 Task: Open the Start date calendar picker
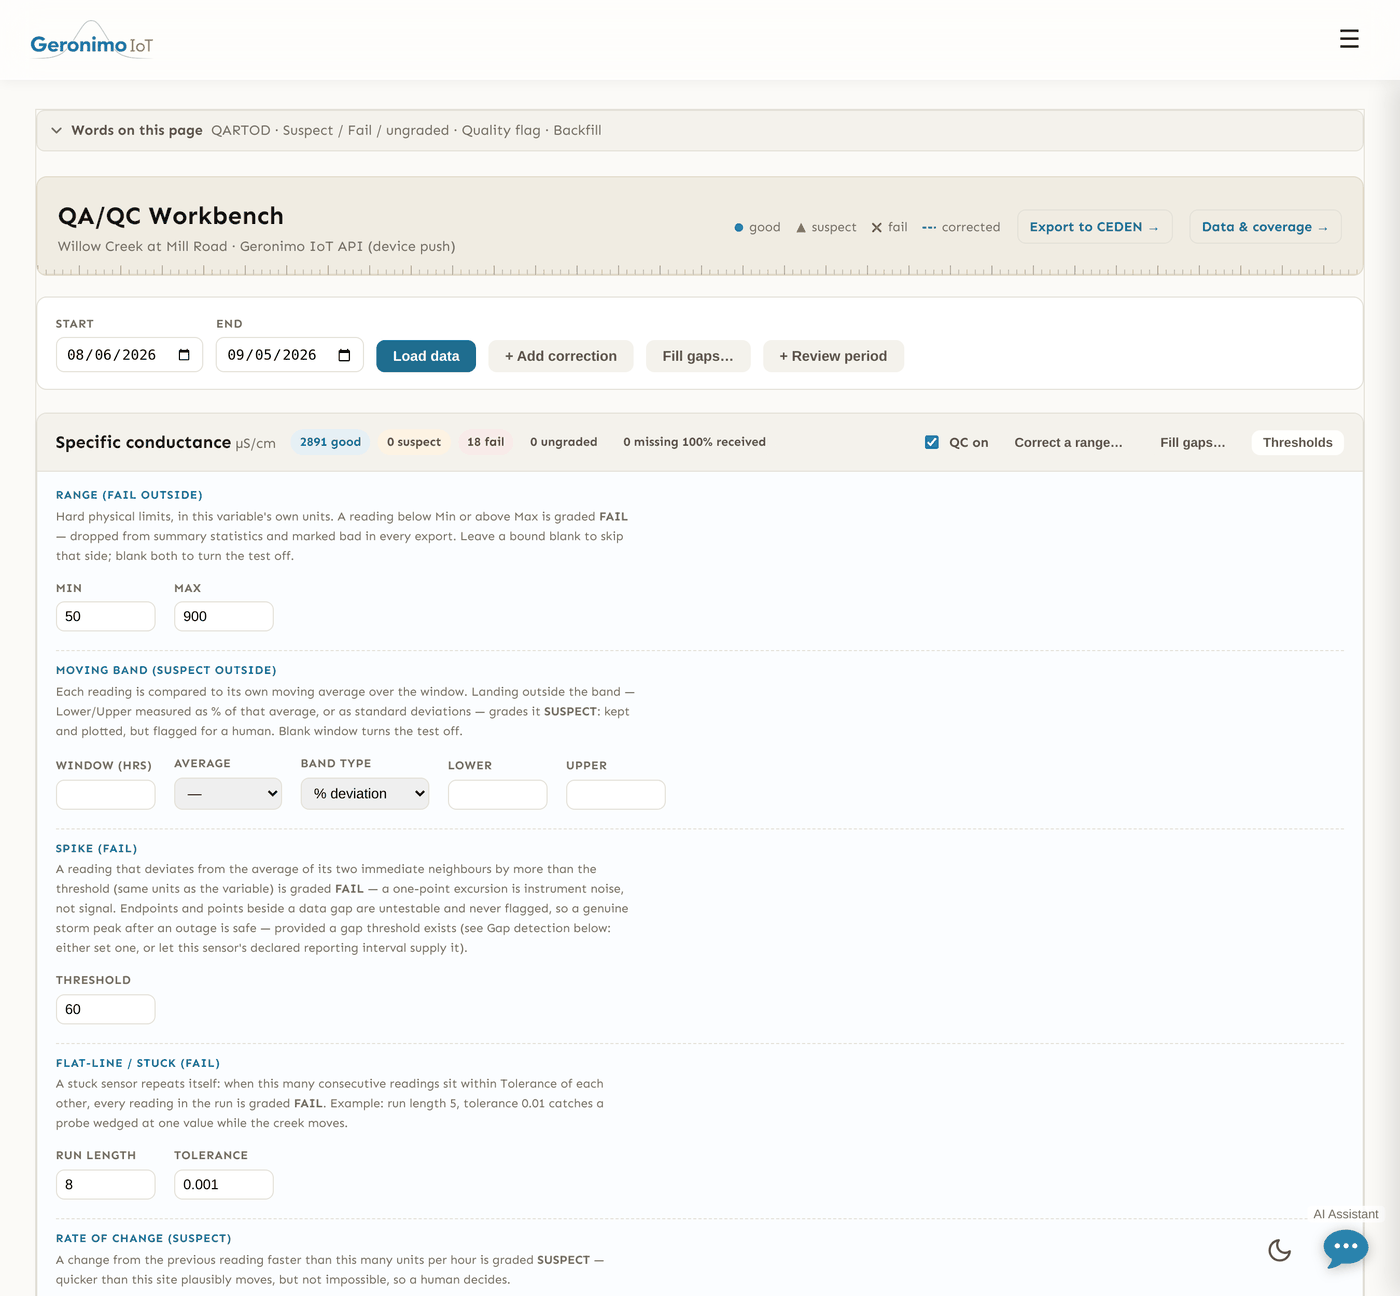tap(184, 355)
